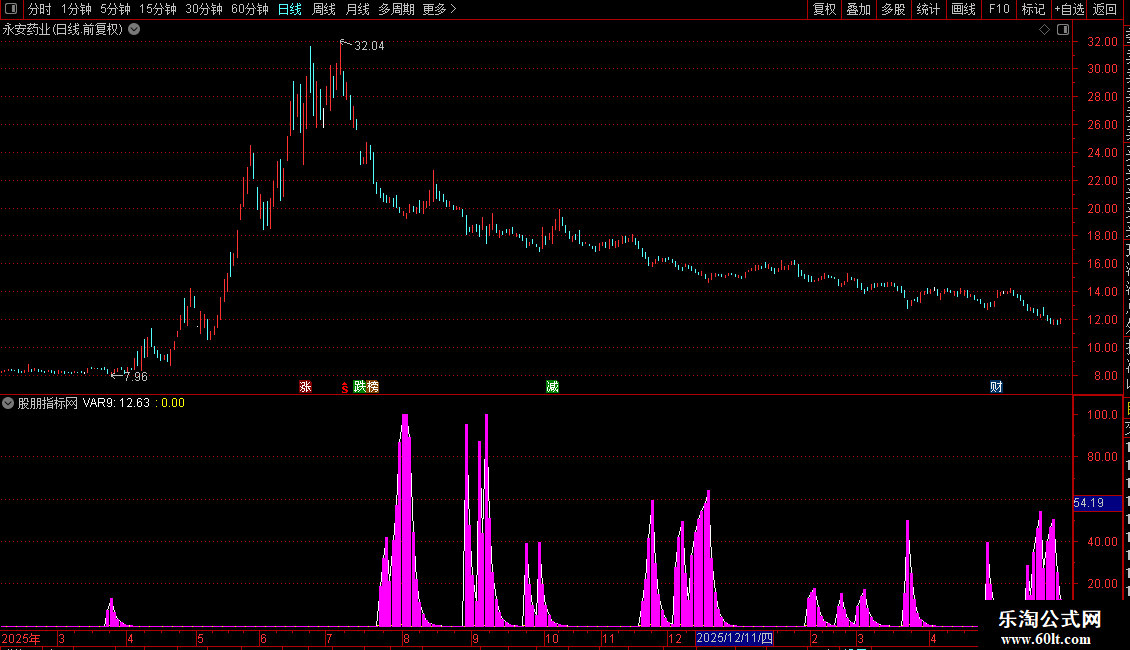Click the 2025年 label on time axis
This screenshot has width=1130, height=650.
21,638
